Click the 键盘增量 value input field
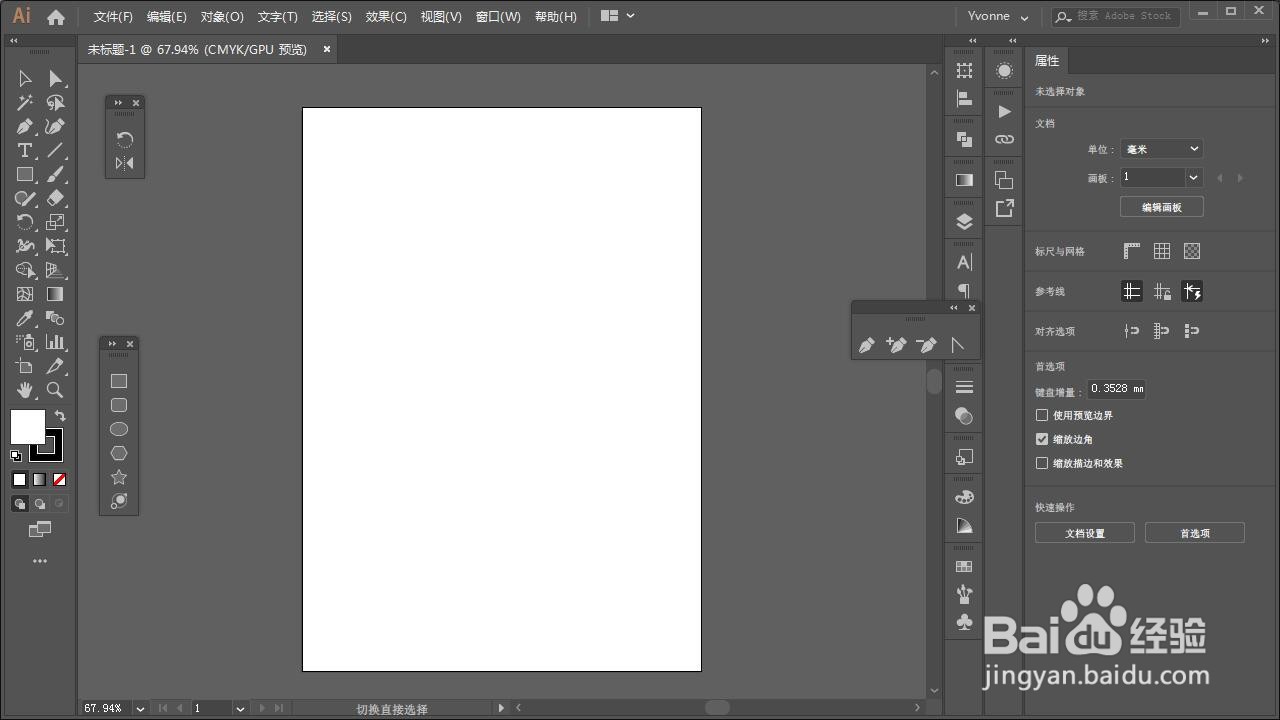1280x720 pixels. (1117, 389)
